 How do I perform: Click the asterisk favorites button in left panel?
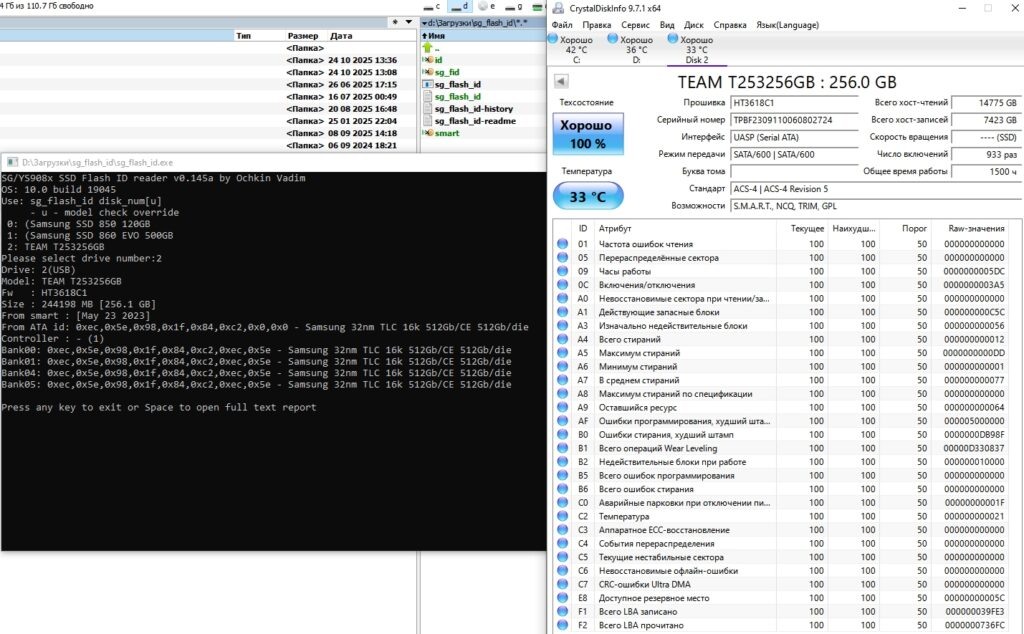click(394, 22)
